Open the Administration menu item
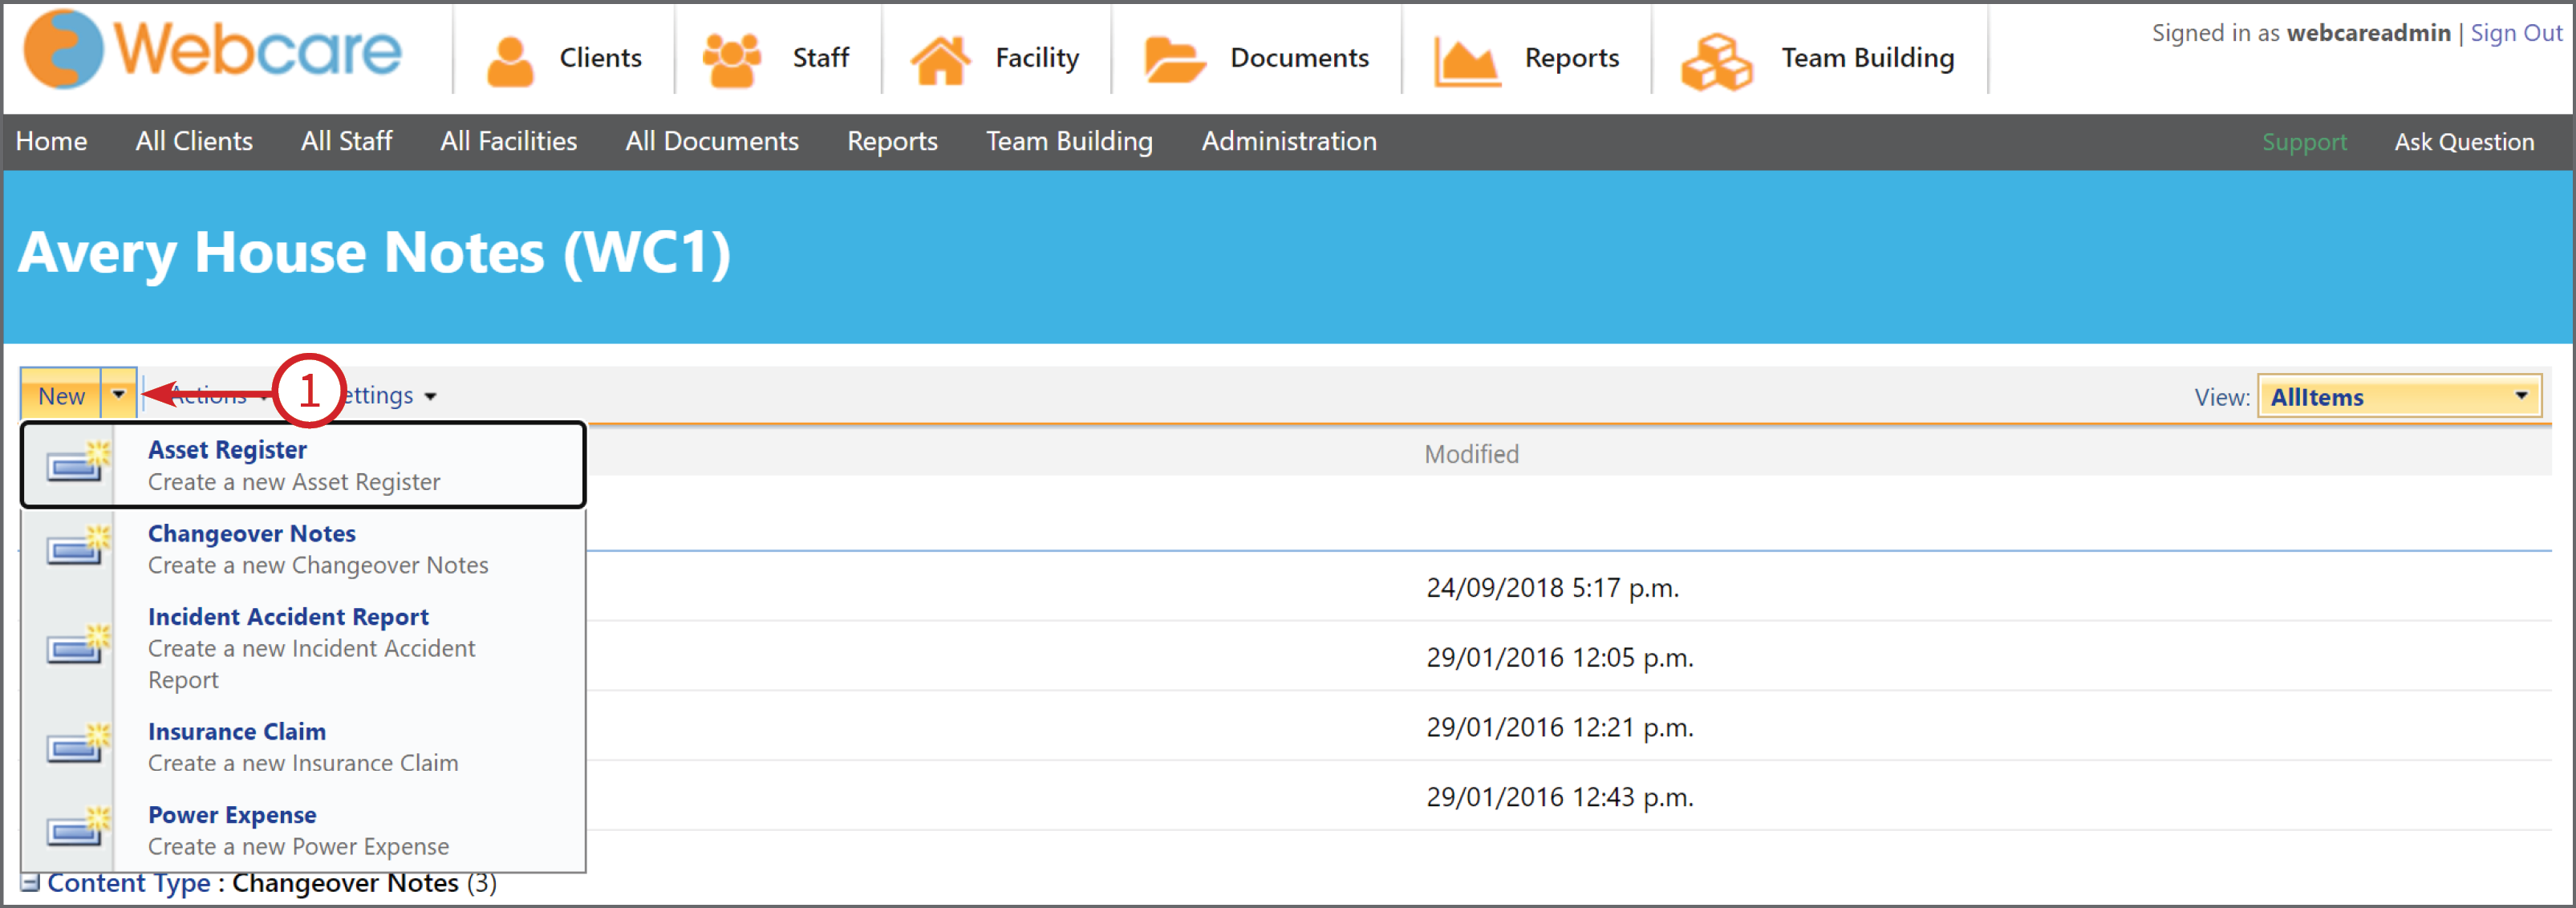The height and width of the screenshot is (908, 2576). click(1288, 141)
